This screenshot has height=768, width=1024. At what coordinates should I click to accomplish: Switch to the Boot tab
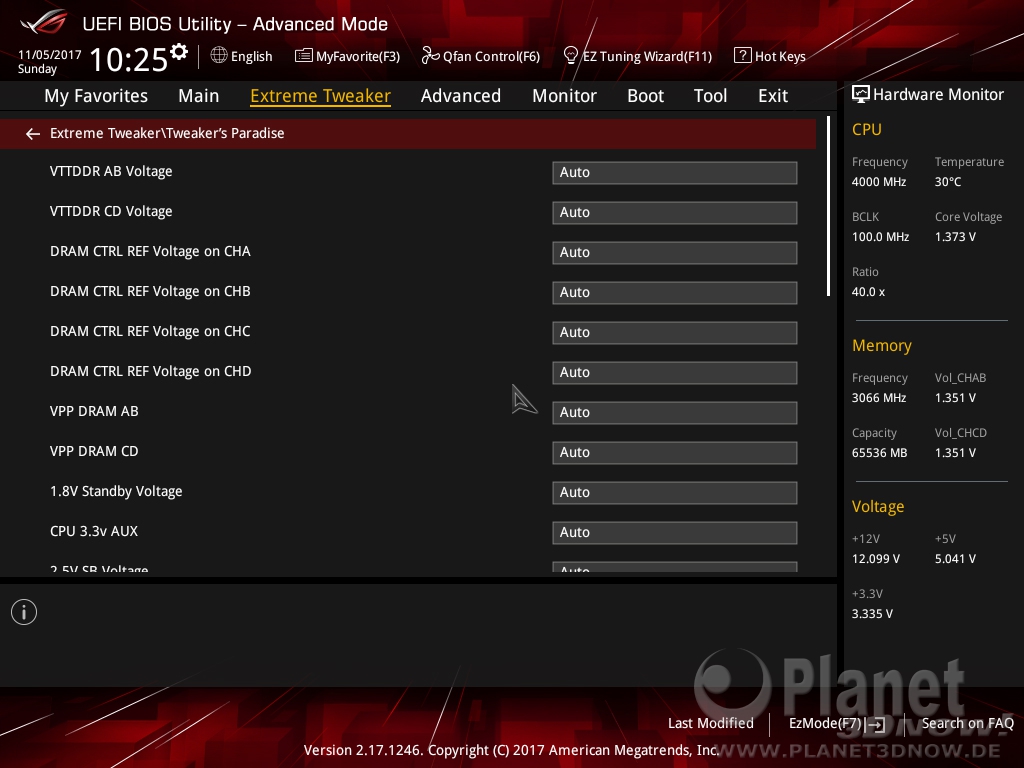(646, 96)
